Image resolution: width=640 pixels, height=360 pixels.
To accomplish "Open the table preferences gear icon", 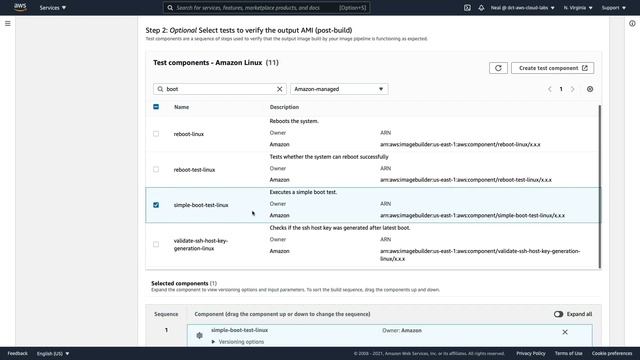I will (x=590, y=89).
